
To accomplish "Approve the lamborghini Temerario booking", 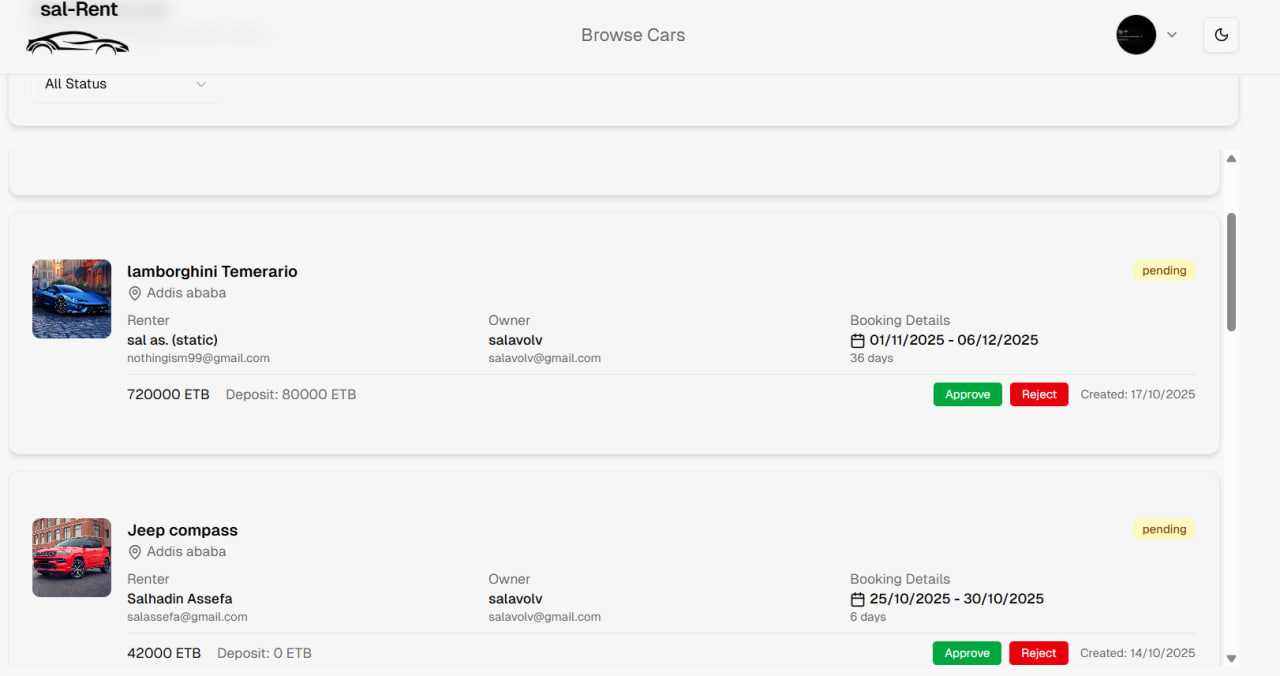I will tap(967, 394).
